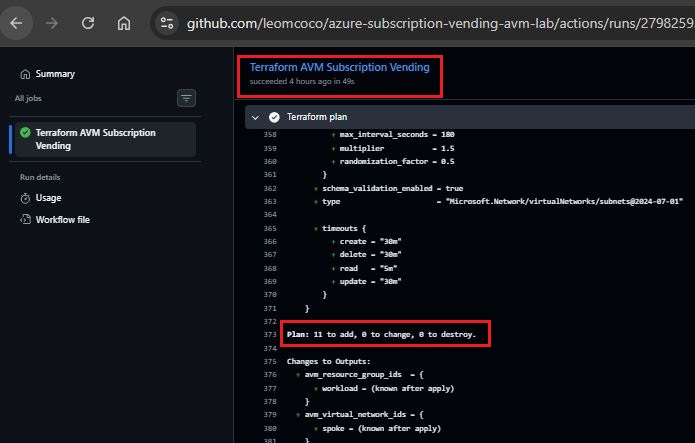This screenshot has width=695, height=443.
Task: Click the Usage stopwatch icon
Action: (x=25, y=198)
